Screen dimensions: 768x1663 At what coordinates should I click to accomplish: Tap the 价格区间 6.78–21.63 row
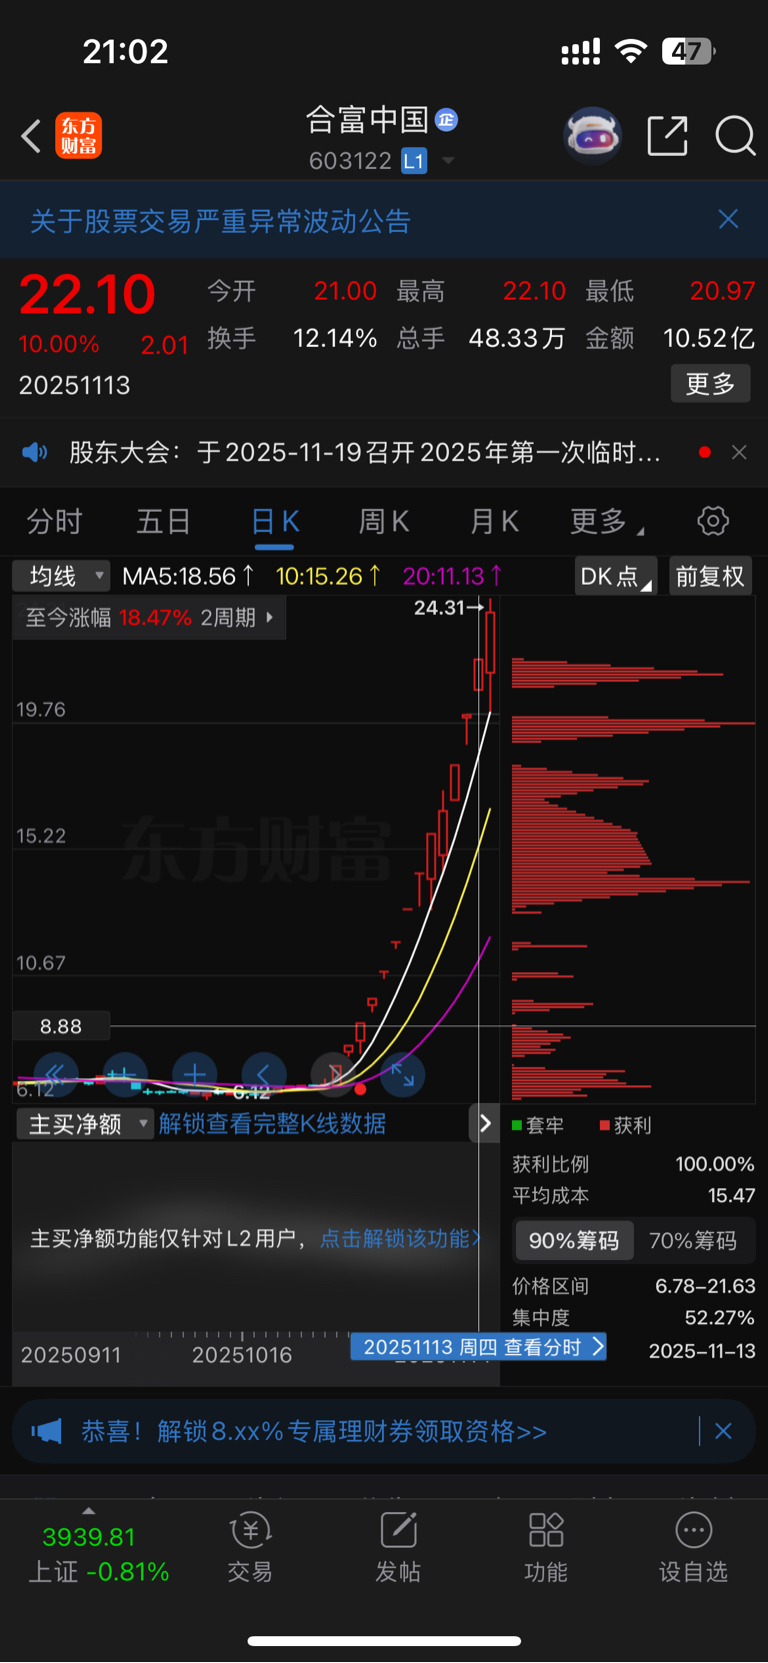[634, 1286]
